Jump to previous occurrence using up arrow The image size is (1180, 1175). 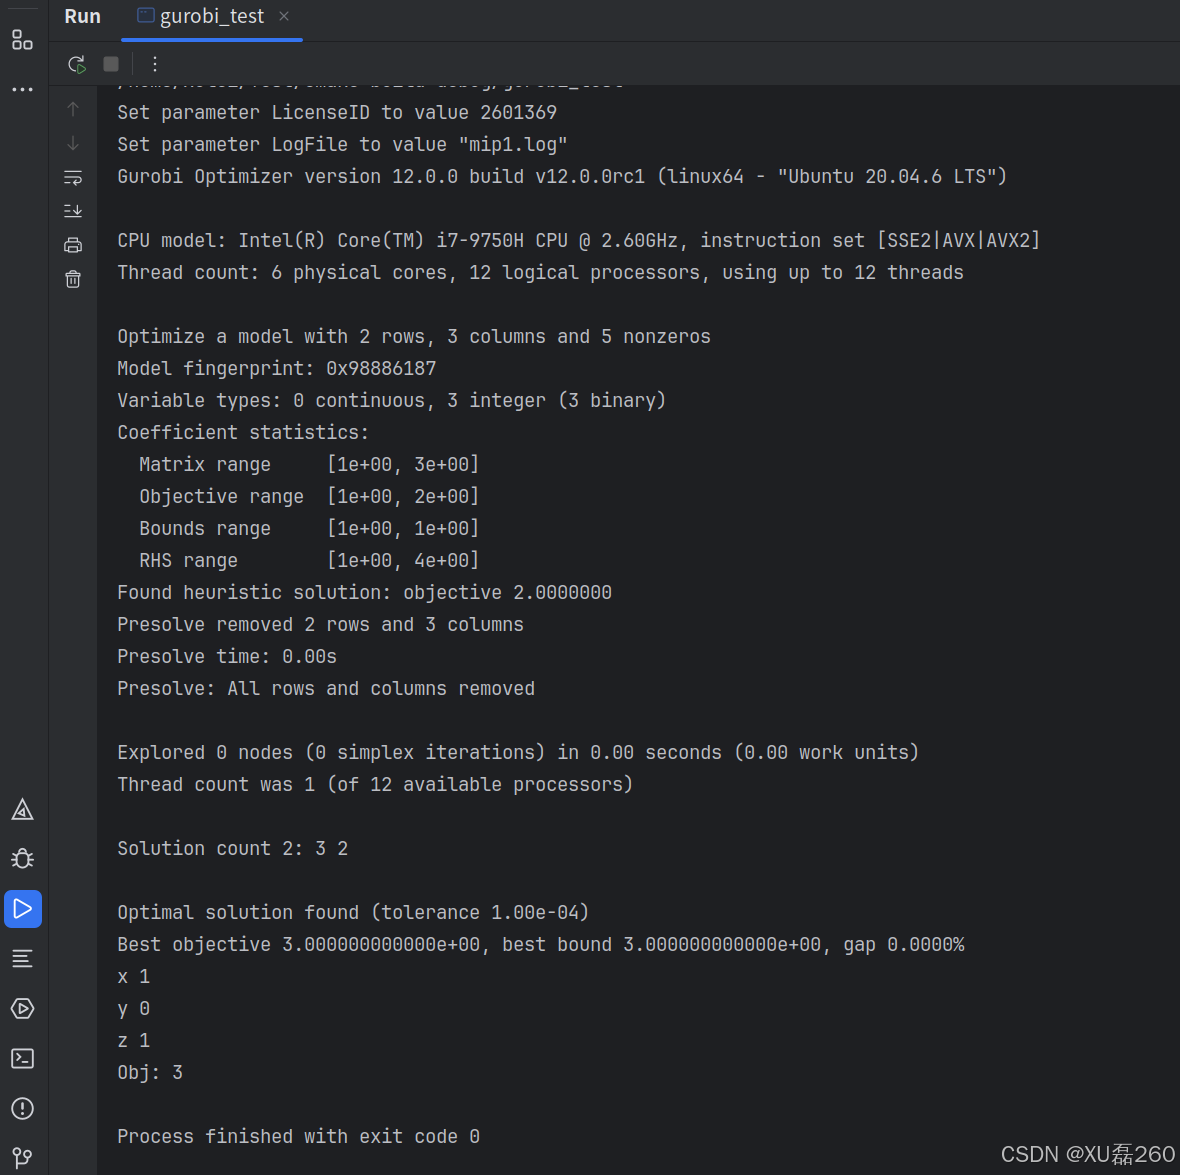(x=72, y=110)
